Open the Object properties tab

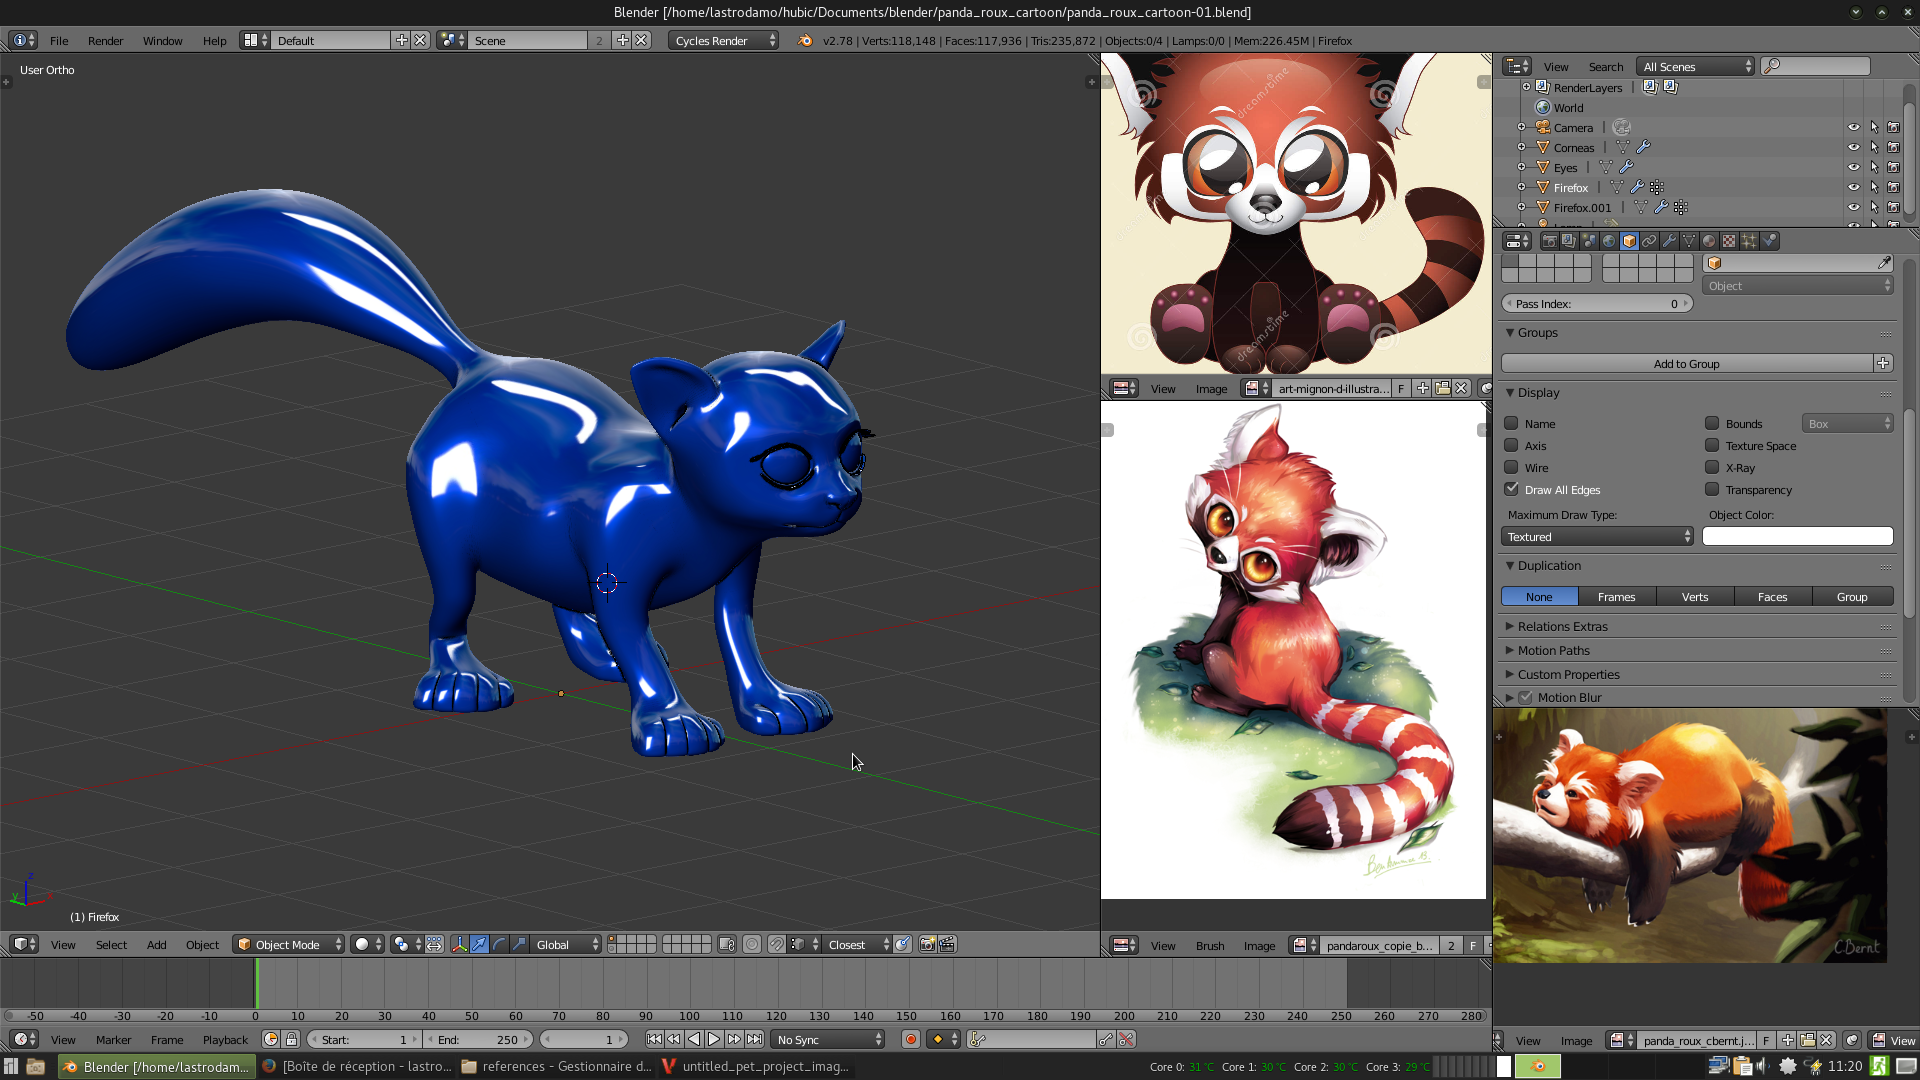(1629, 241)
